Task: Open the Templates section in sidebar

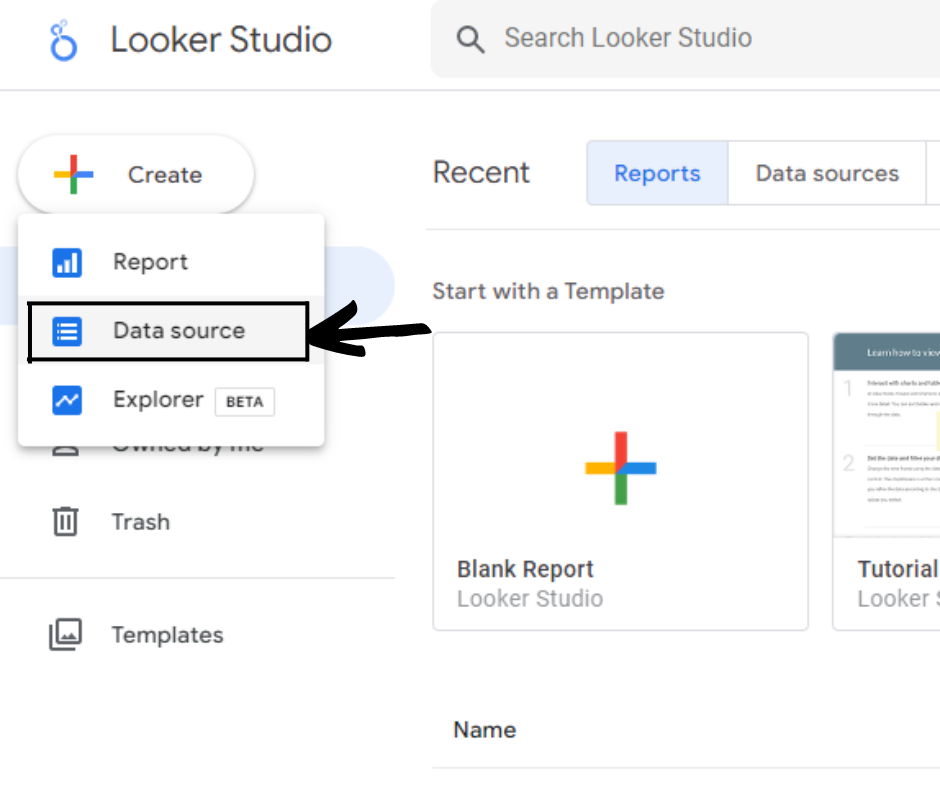Action: (167, 635)
